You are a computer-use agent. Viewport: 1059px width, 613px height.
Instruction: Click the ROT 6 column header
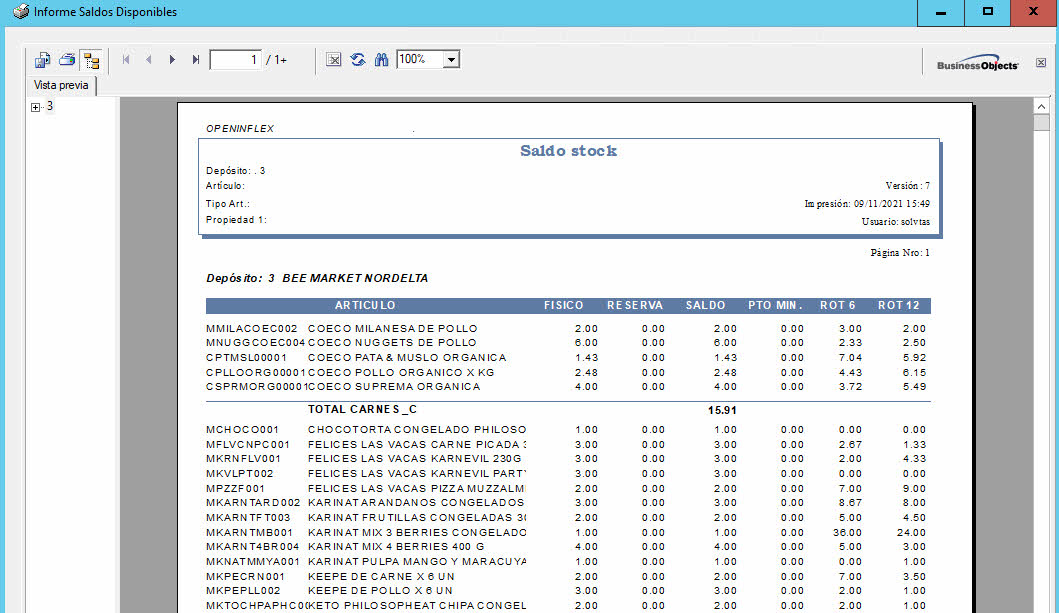point(837,306)
